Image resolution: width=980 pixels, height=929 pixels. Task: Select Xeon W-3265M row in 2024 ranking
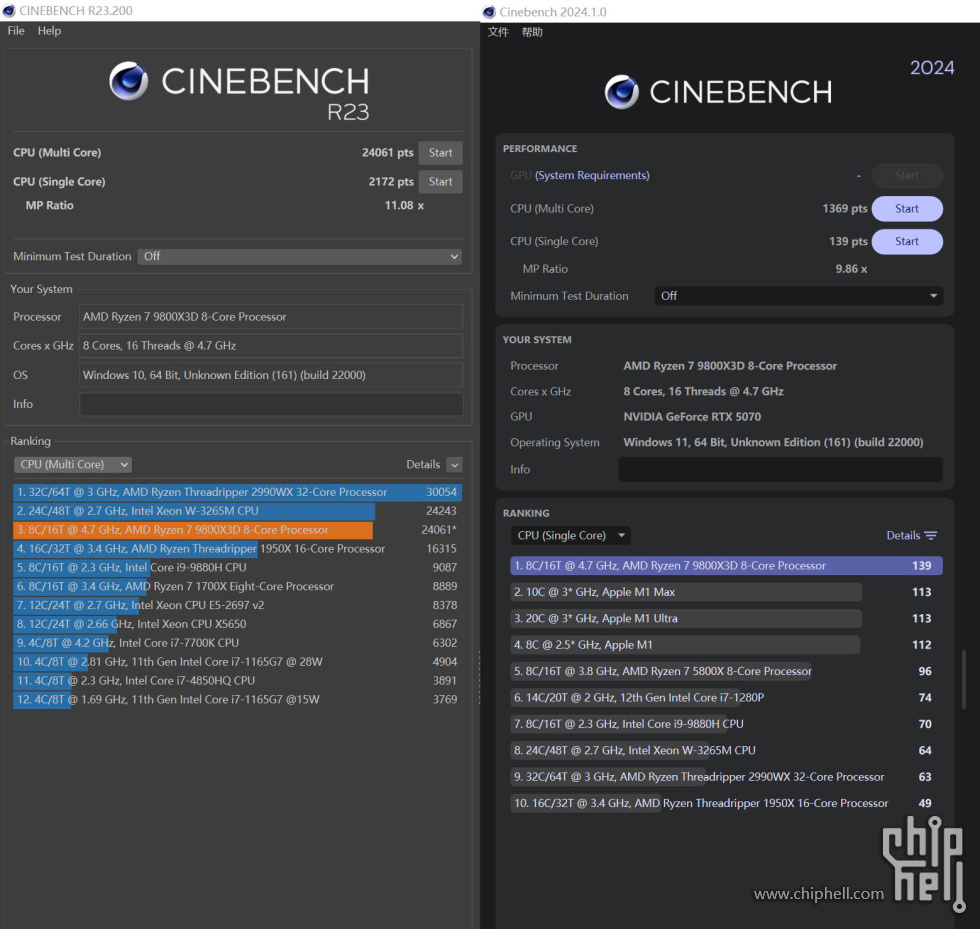[726, 750]
